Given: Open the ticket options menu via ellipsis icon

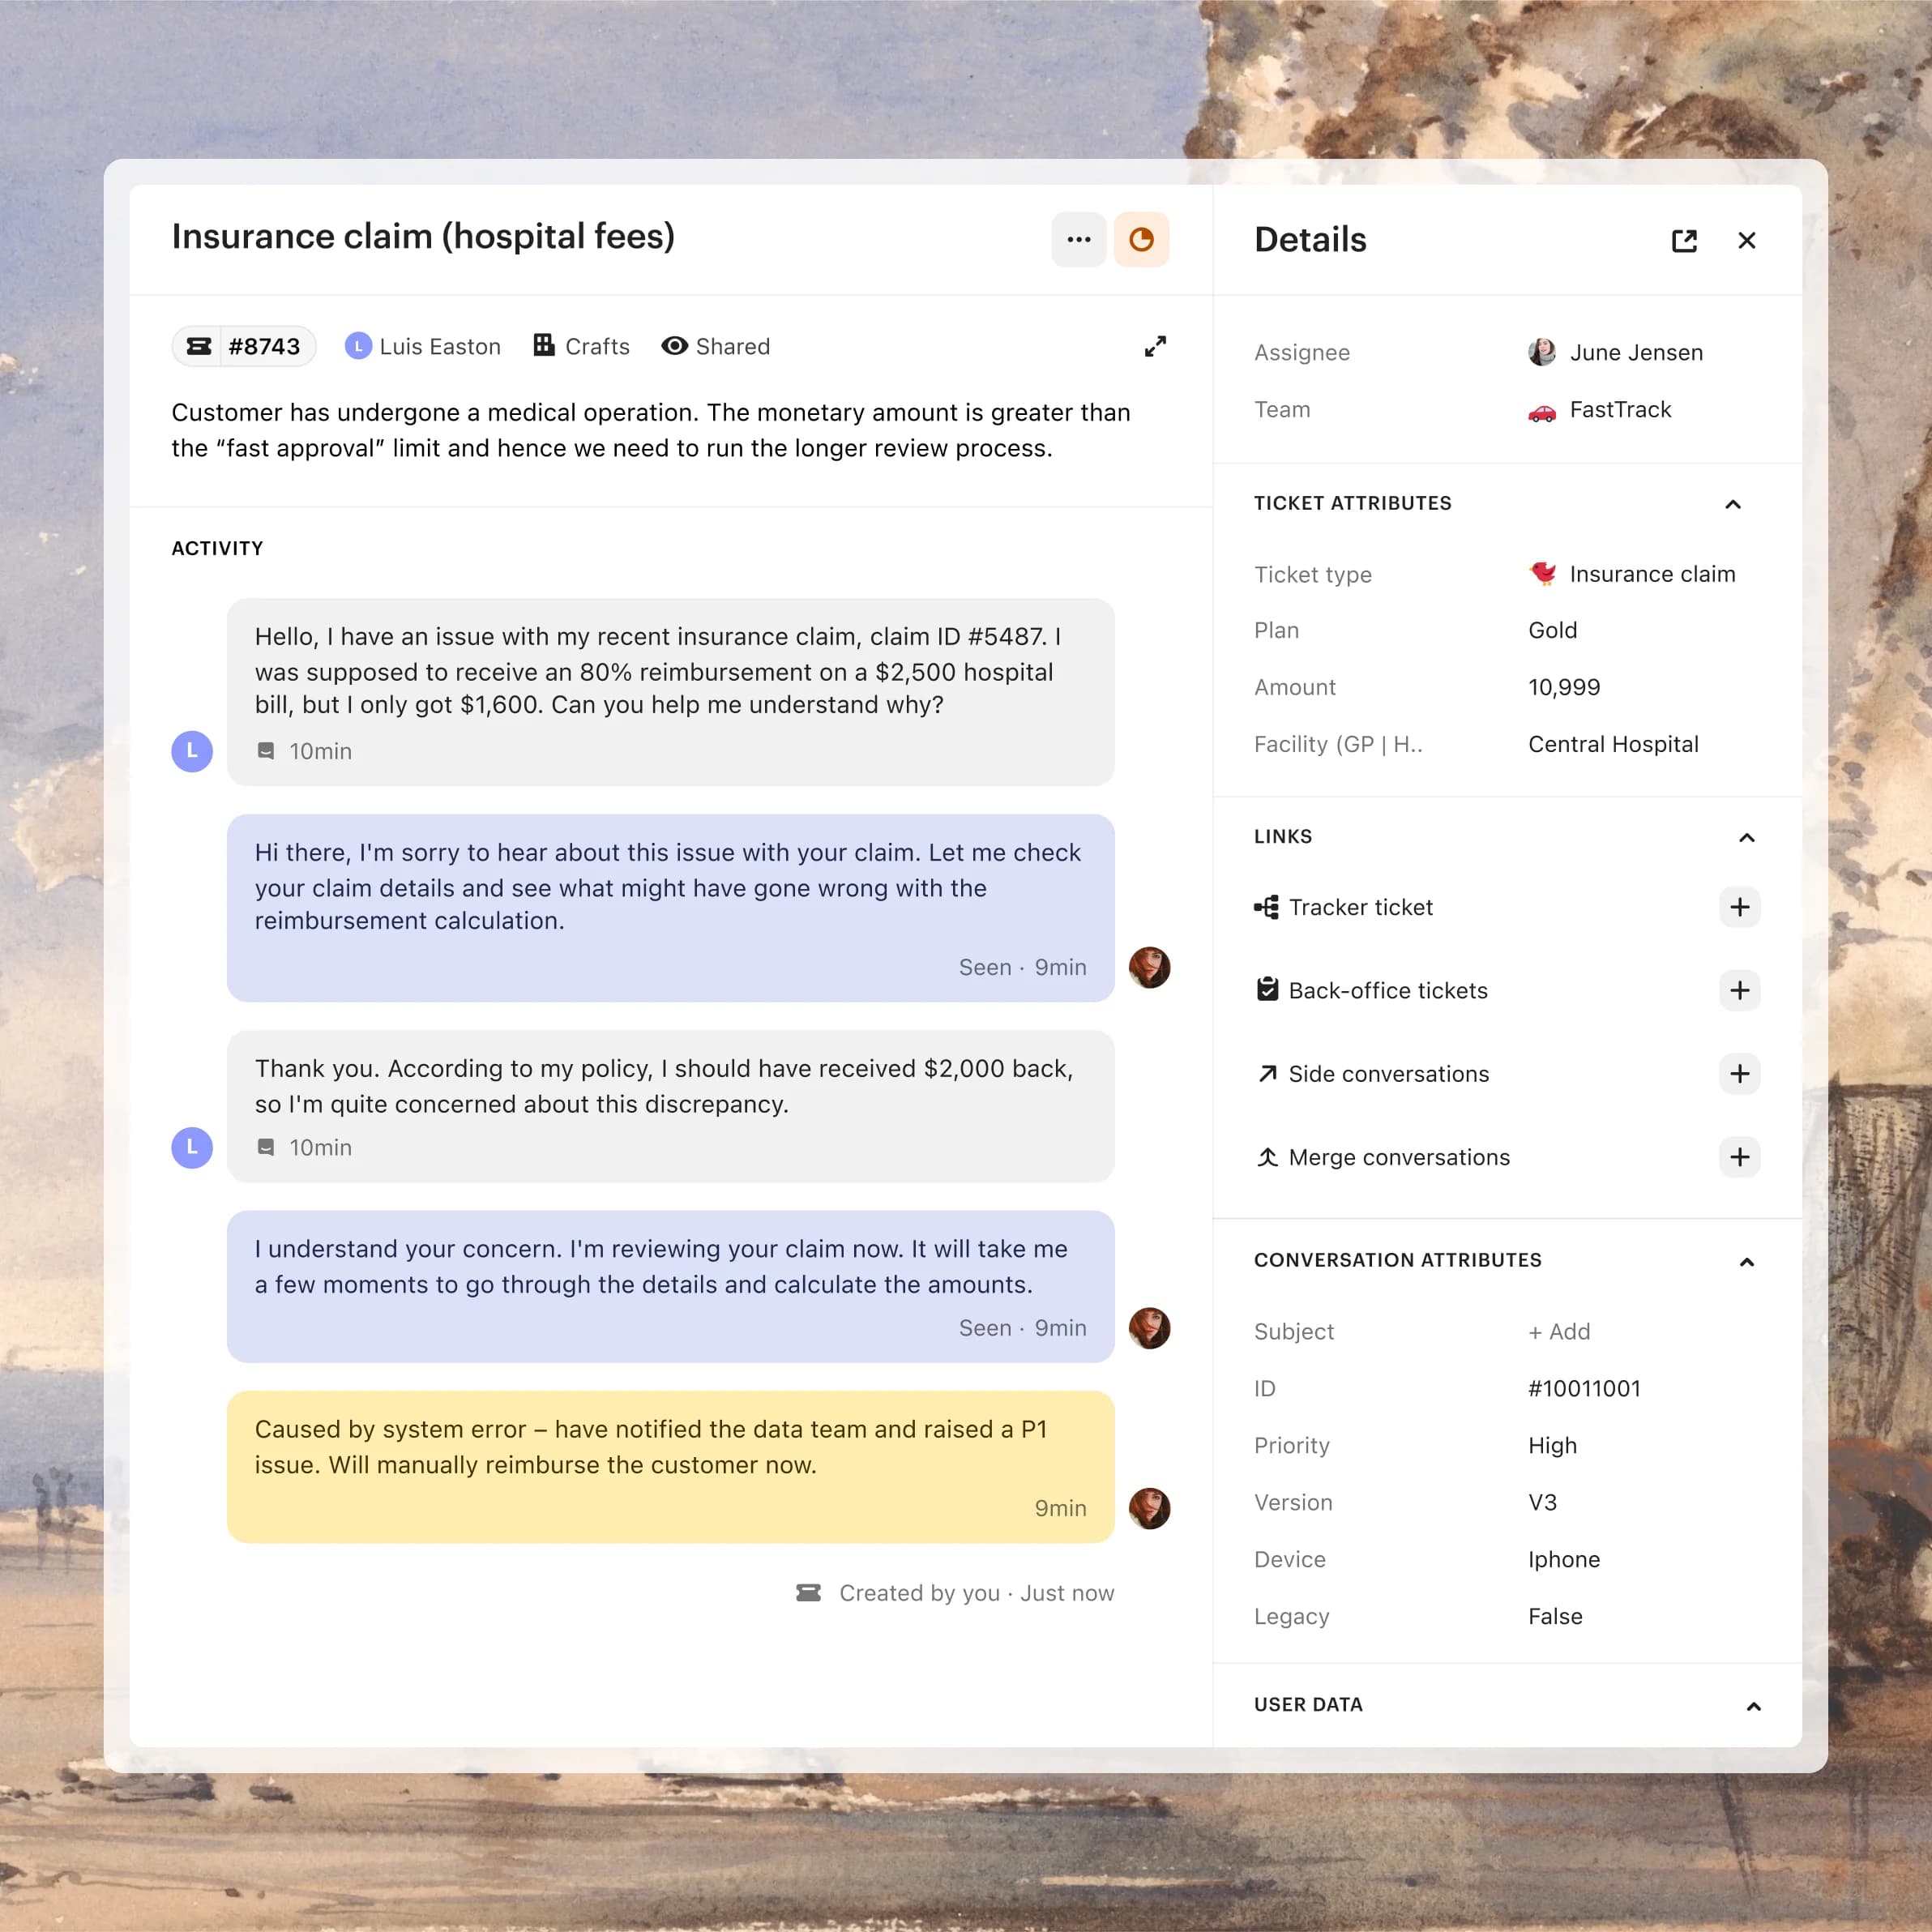Looking at the screenshot, I should pos(1078,240).
